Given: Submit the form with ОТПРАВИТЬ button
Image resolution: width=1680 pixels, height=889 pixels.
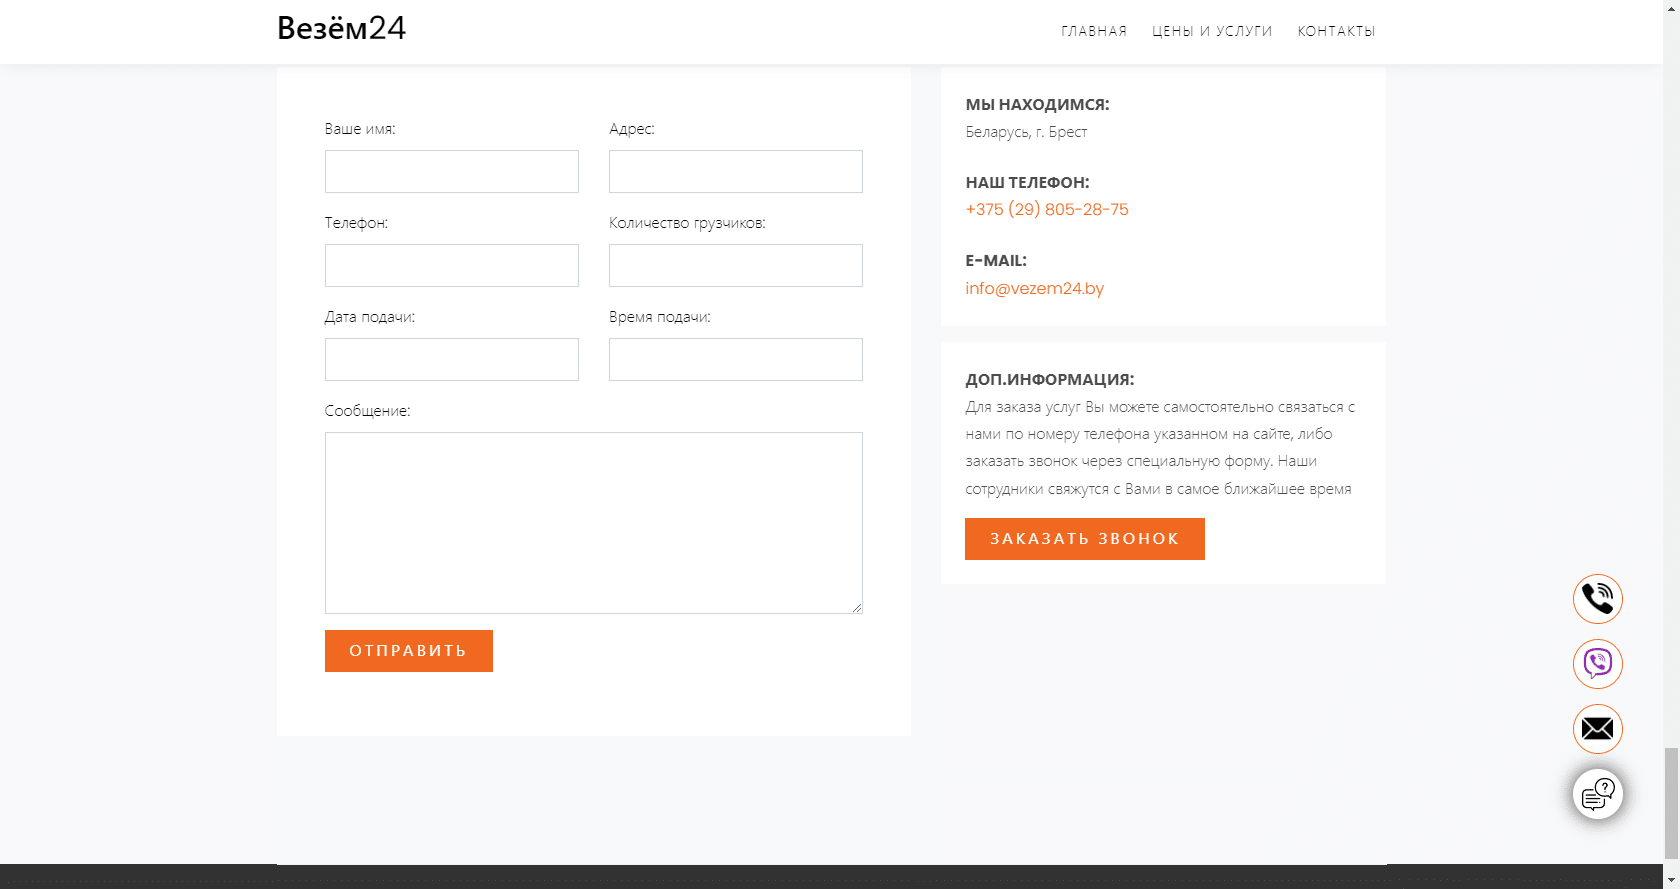Looking at the screenshot, I should (x=409, y=651).
